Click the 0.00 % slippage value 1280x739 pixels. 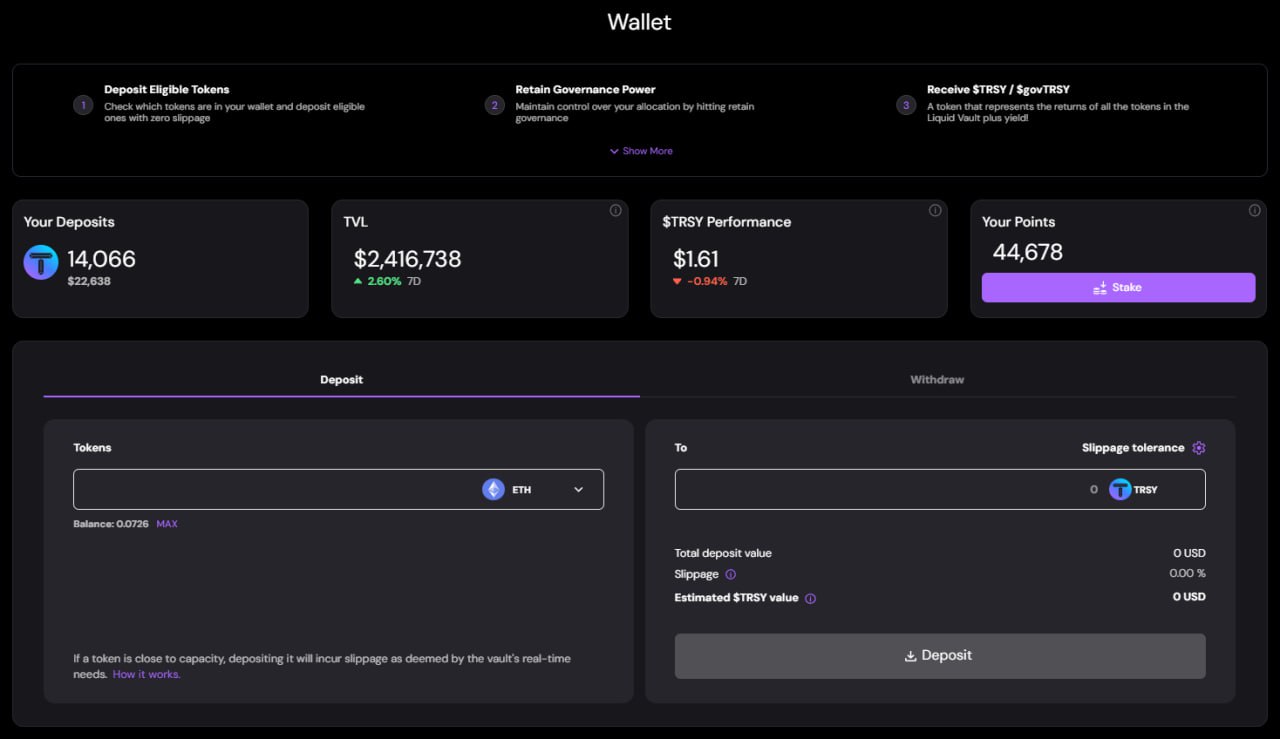click(x=1187, y=574)
